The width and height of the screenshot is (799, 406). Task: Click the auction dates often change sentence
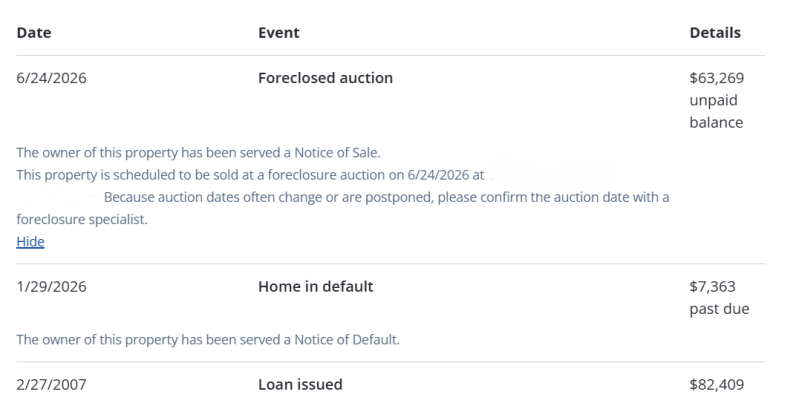[x=386, y=197]
